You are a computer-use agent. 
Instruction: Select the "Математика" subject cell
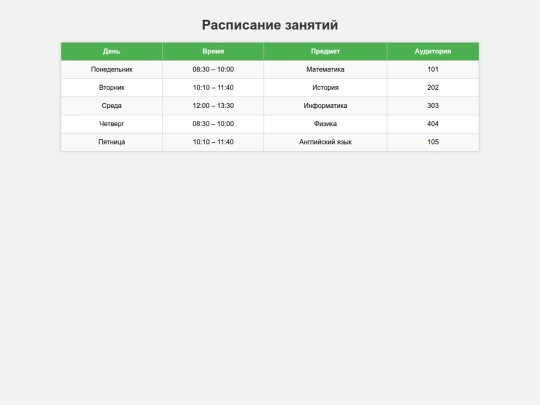[x=325, y=70]
